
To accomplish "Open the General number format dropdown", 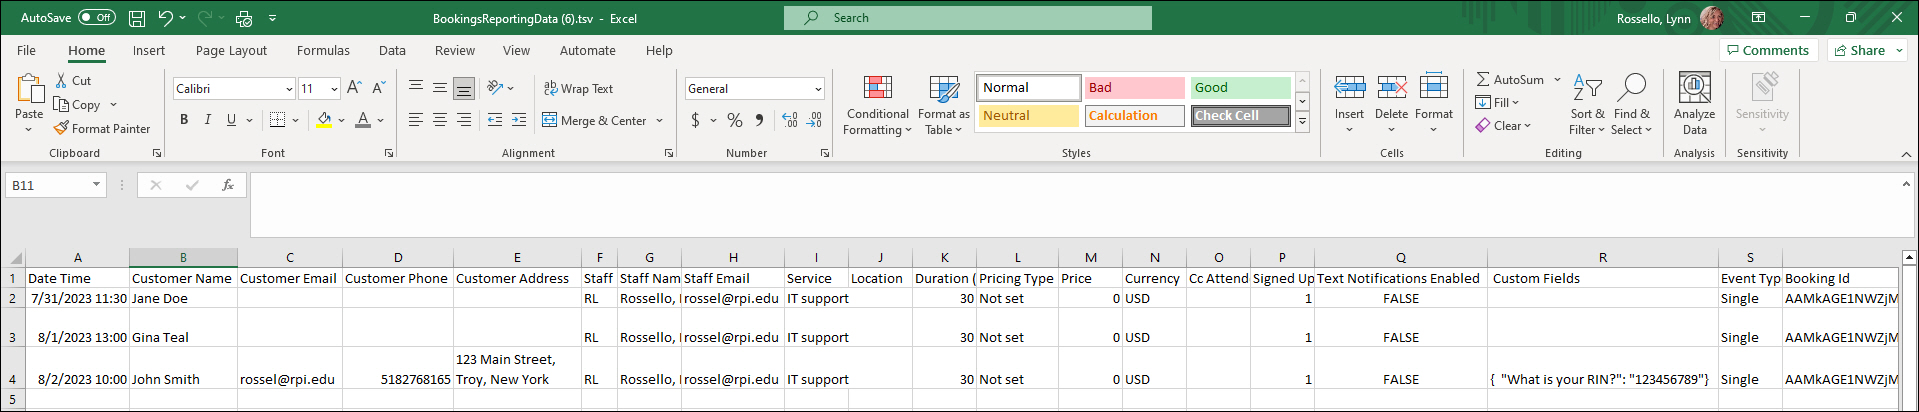I will click(x=818, y=89).
